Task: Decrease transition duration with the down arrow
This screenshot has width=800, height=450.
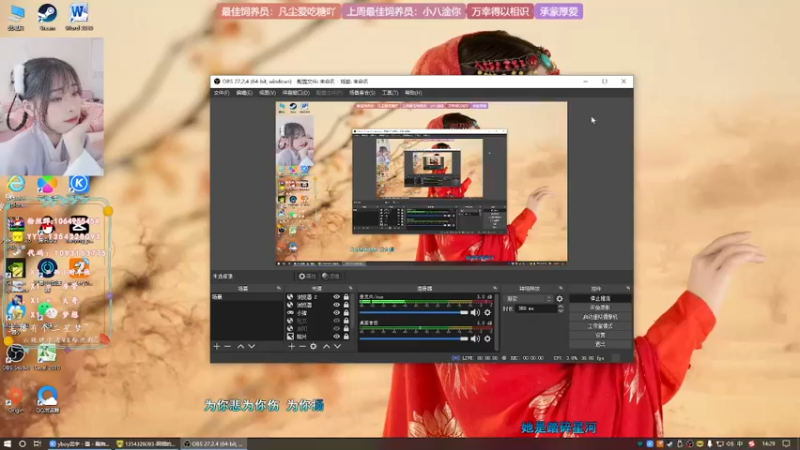Action: pos(560,311)
